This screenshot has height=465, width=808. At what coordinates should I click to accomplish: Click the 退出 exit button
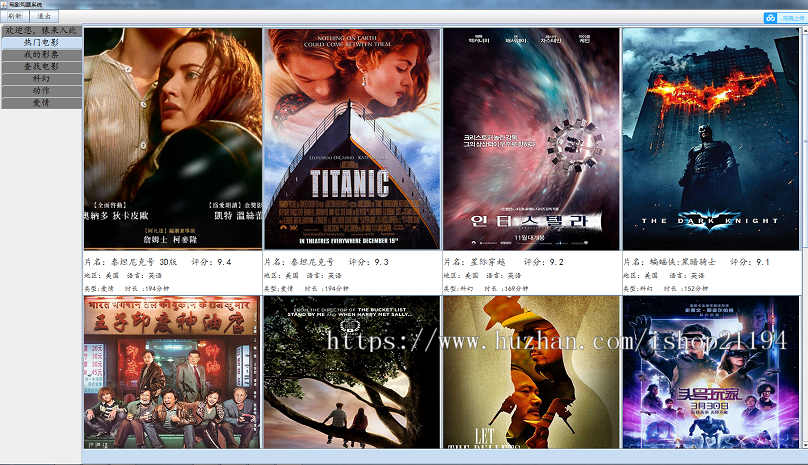44,16
